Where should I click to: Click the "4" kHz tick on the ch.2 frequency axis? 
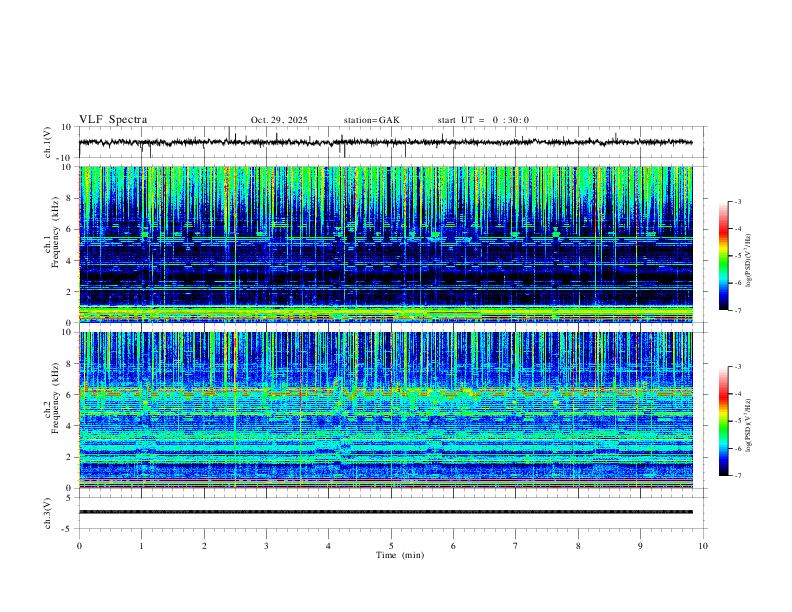point(69,426)
